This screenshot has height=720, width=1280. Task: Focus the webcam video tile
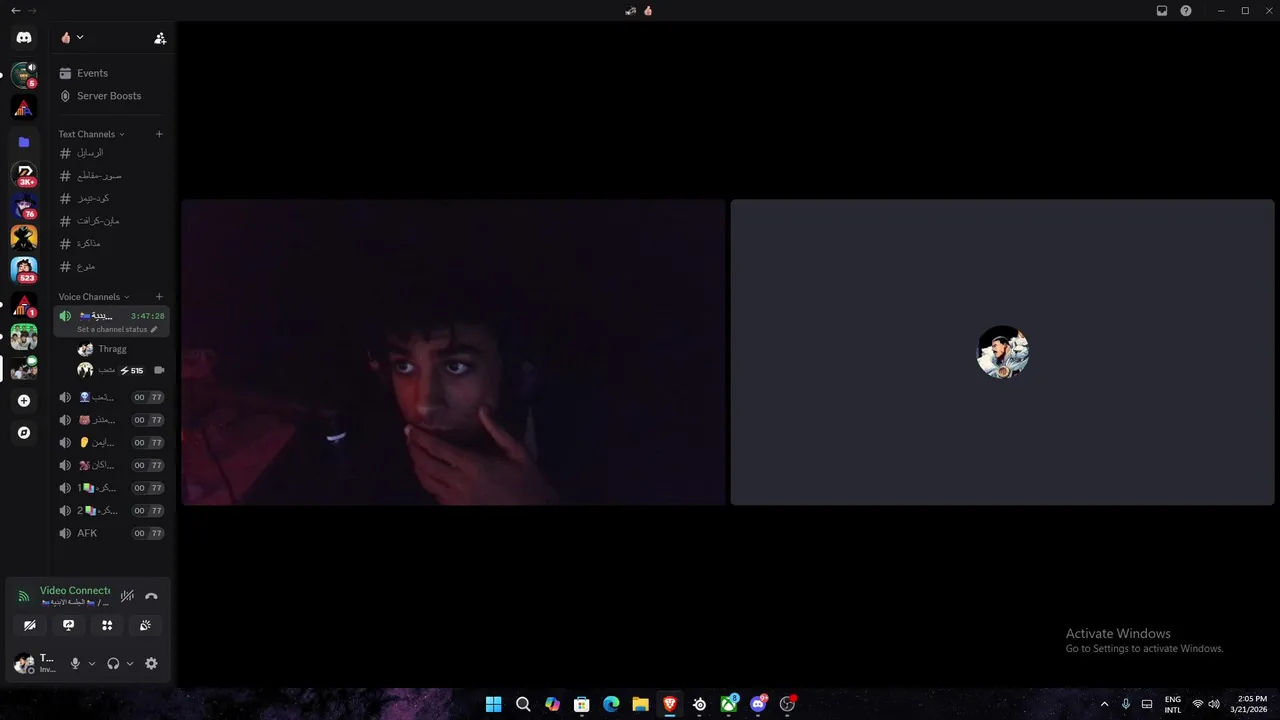(453, 352)
